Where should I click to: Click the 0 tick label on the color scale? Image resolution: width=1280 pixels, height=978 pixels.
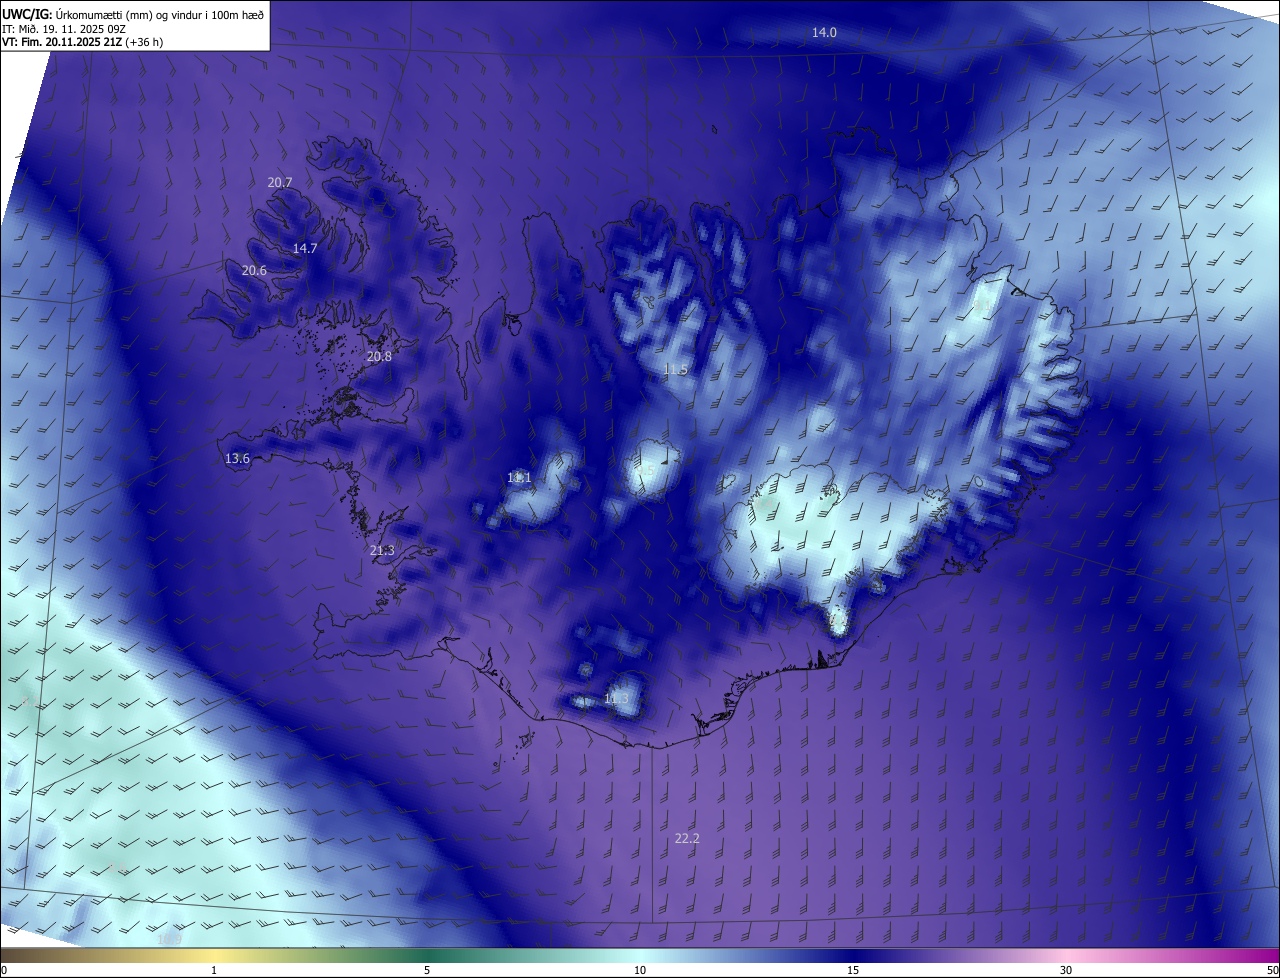pyautogui.click(x=4, y=970)
